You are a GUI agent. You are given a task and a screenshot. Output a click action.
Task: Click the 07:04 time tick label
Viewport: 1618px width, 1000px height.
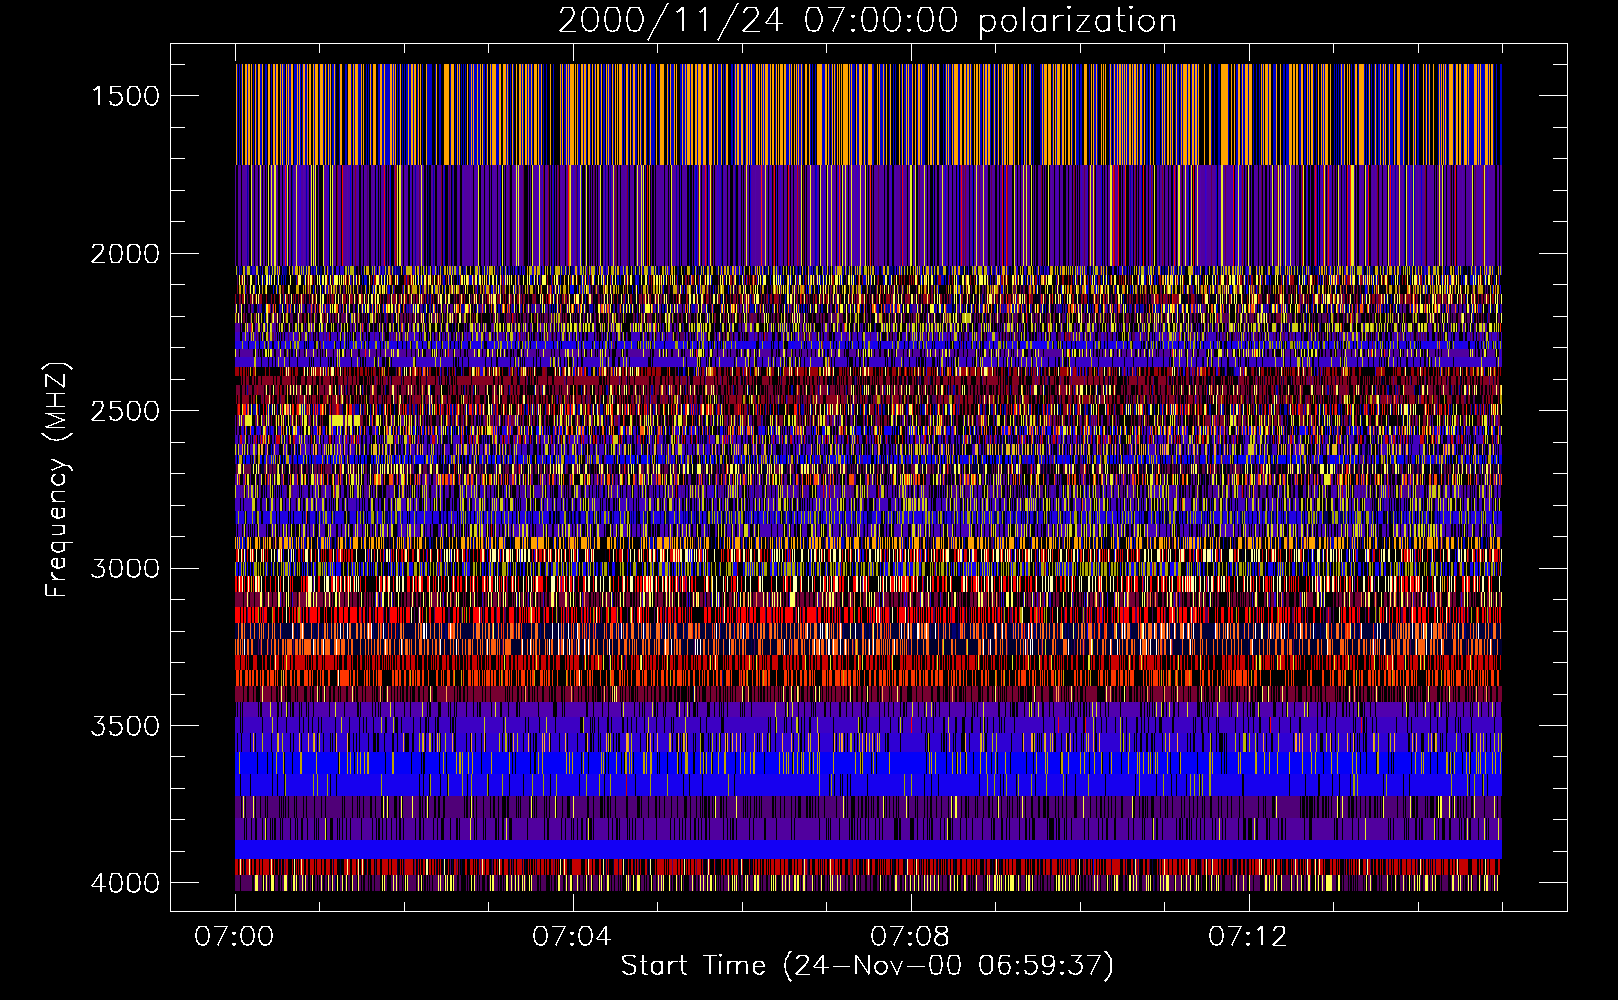[572, 937]
